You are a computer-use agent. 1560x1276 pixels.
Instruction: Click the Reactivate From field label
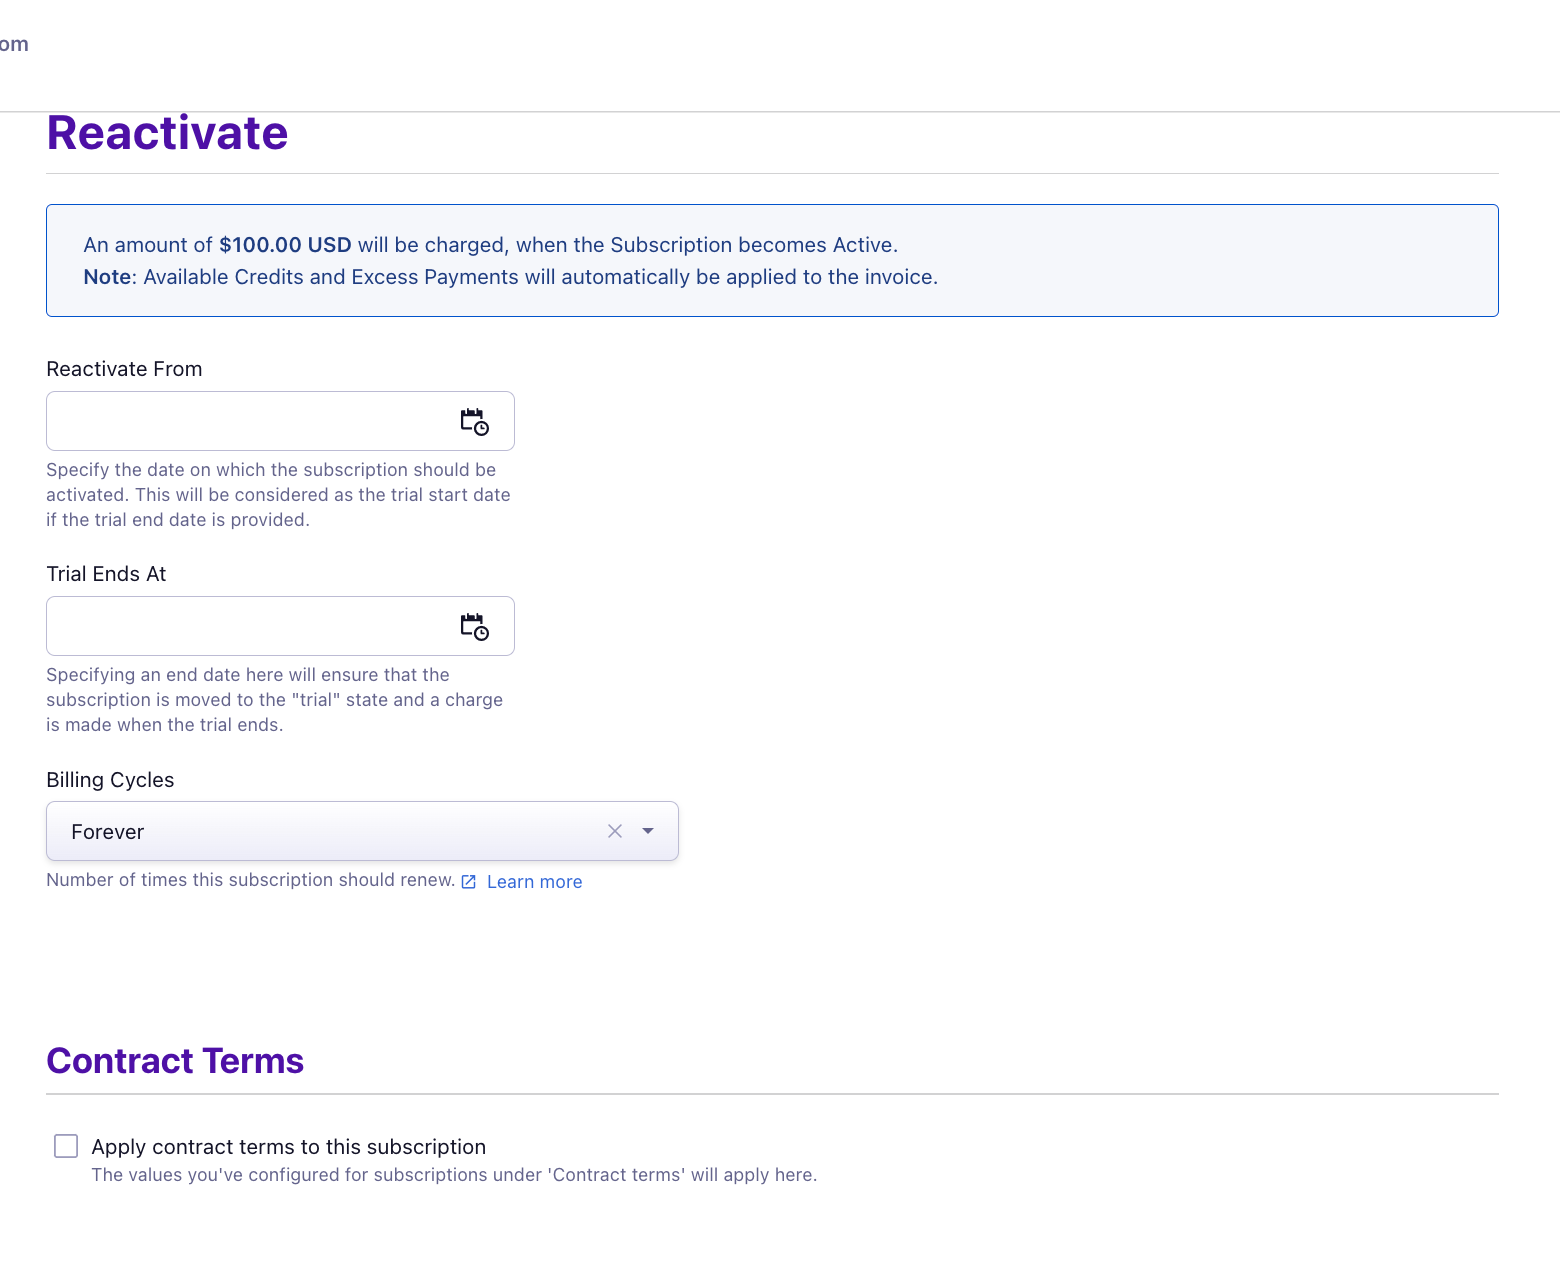coord(124,369)
